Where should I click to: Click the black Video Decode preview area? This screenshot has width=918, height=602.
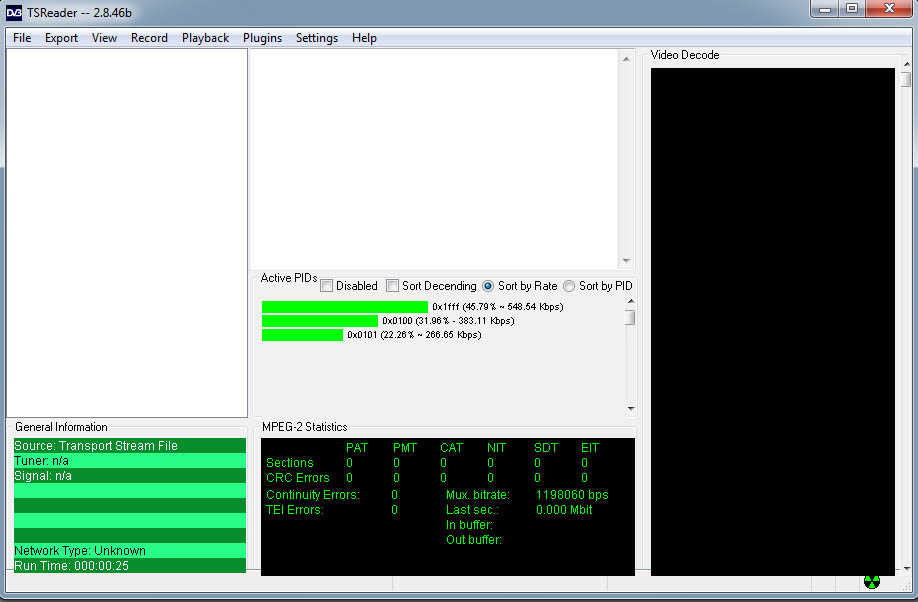(x=772, y=320)
